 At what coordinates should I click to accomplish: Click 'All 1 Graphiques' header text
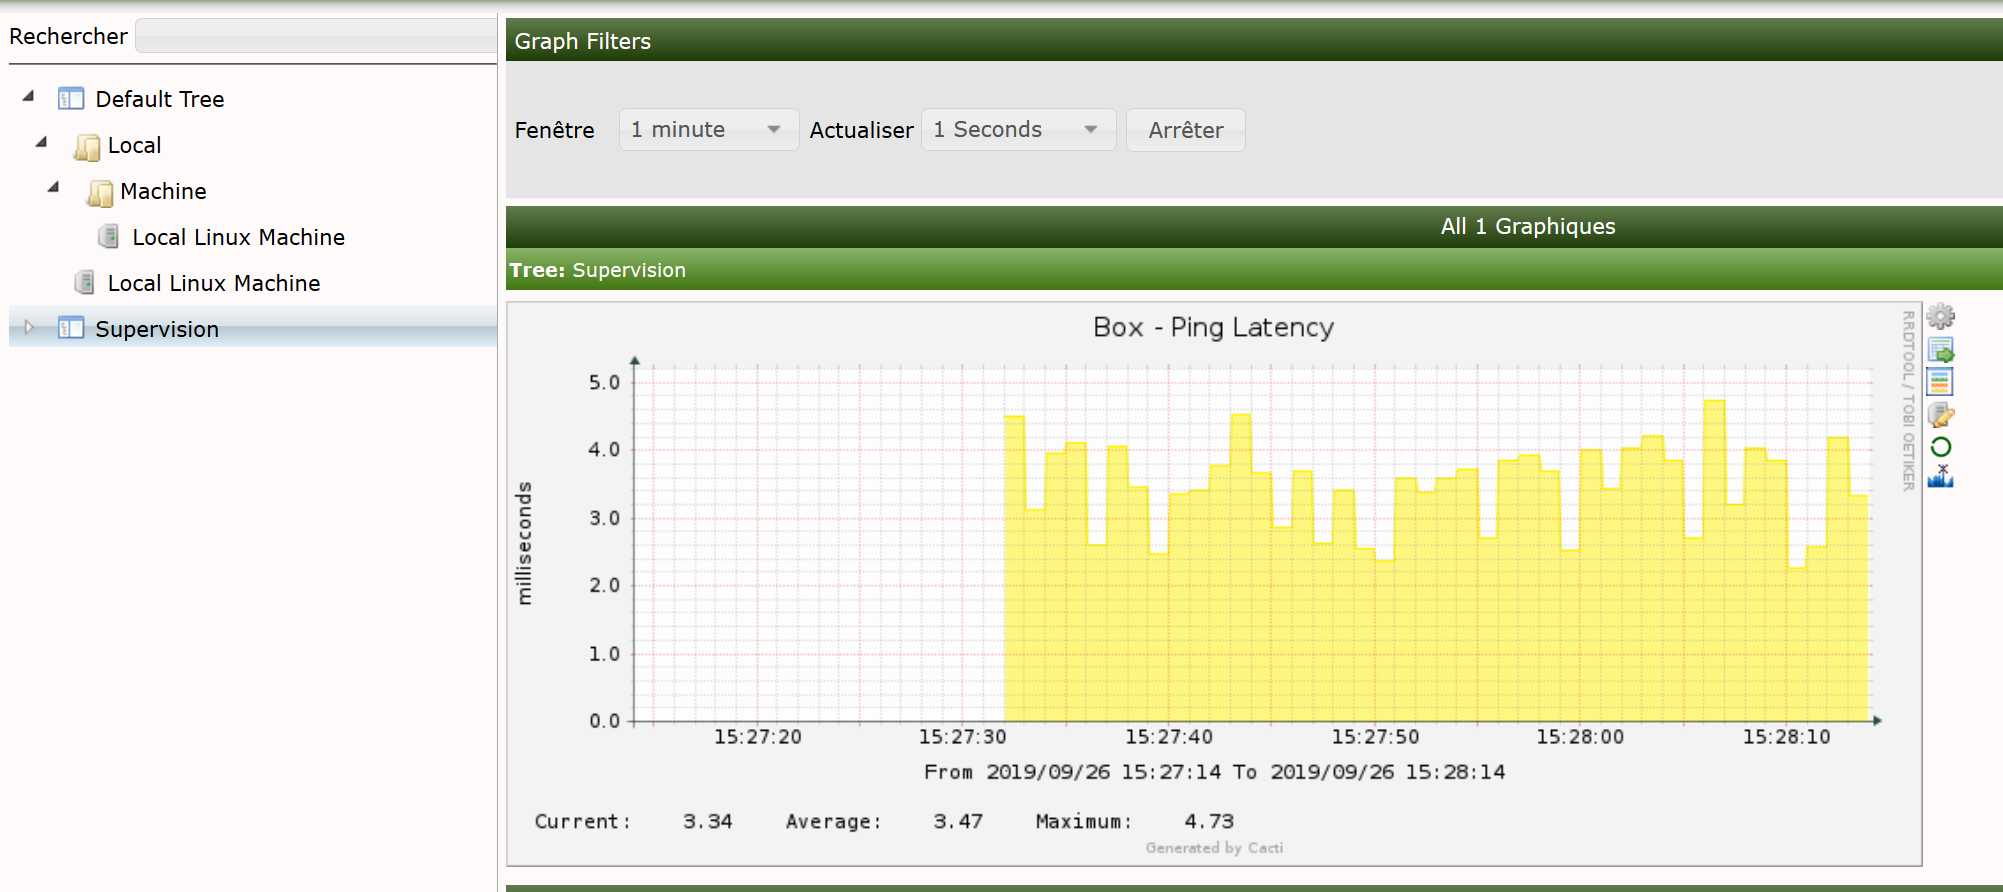[x=1528, y=226]
